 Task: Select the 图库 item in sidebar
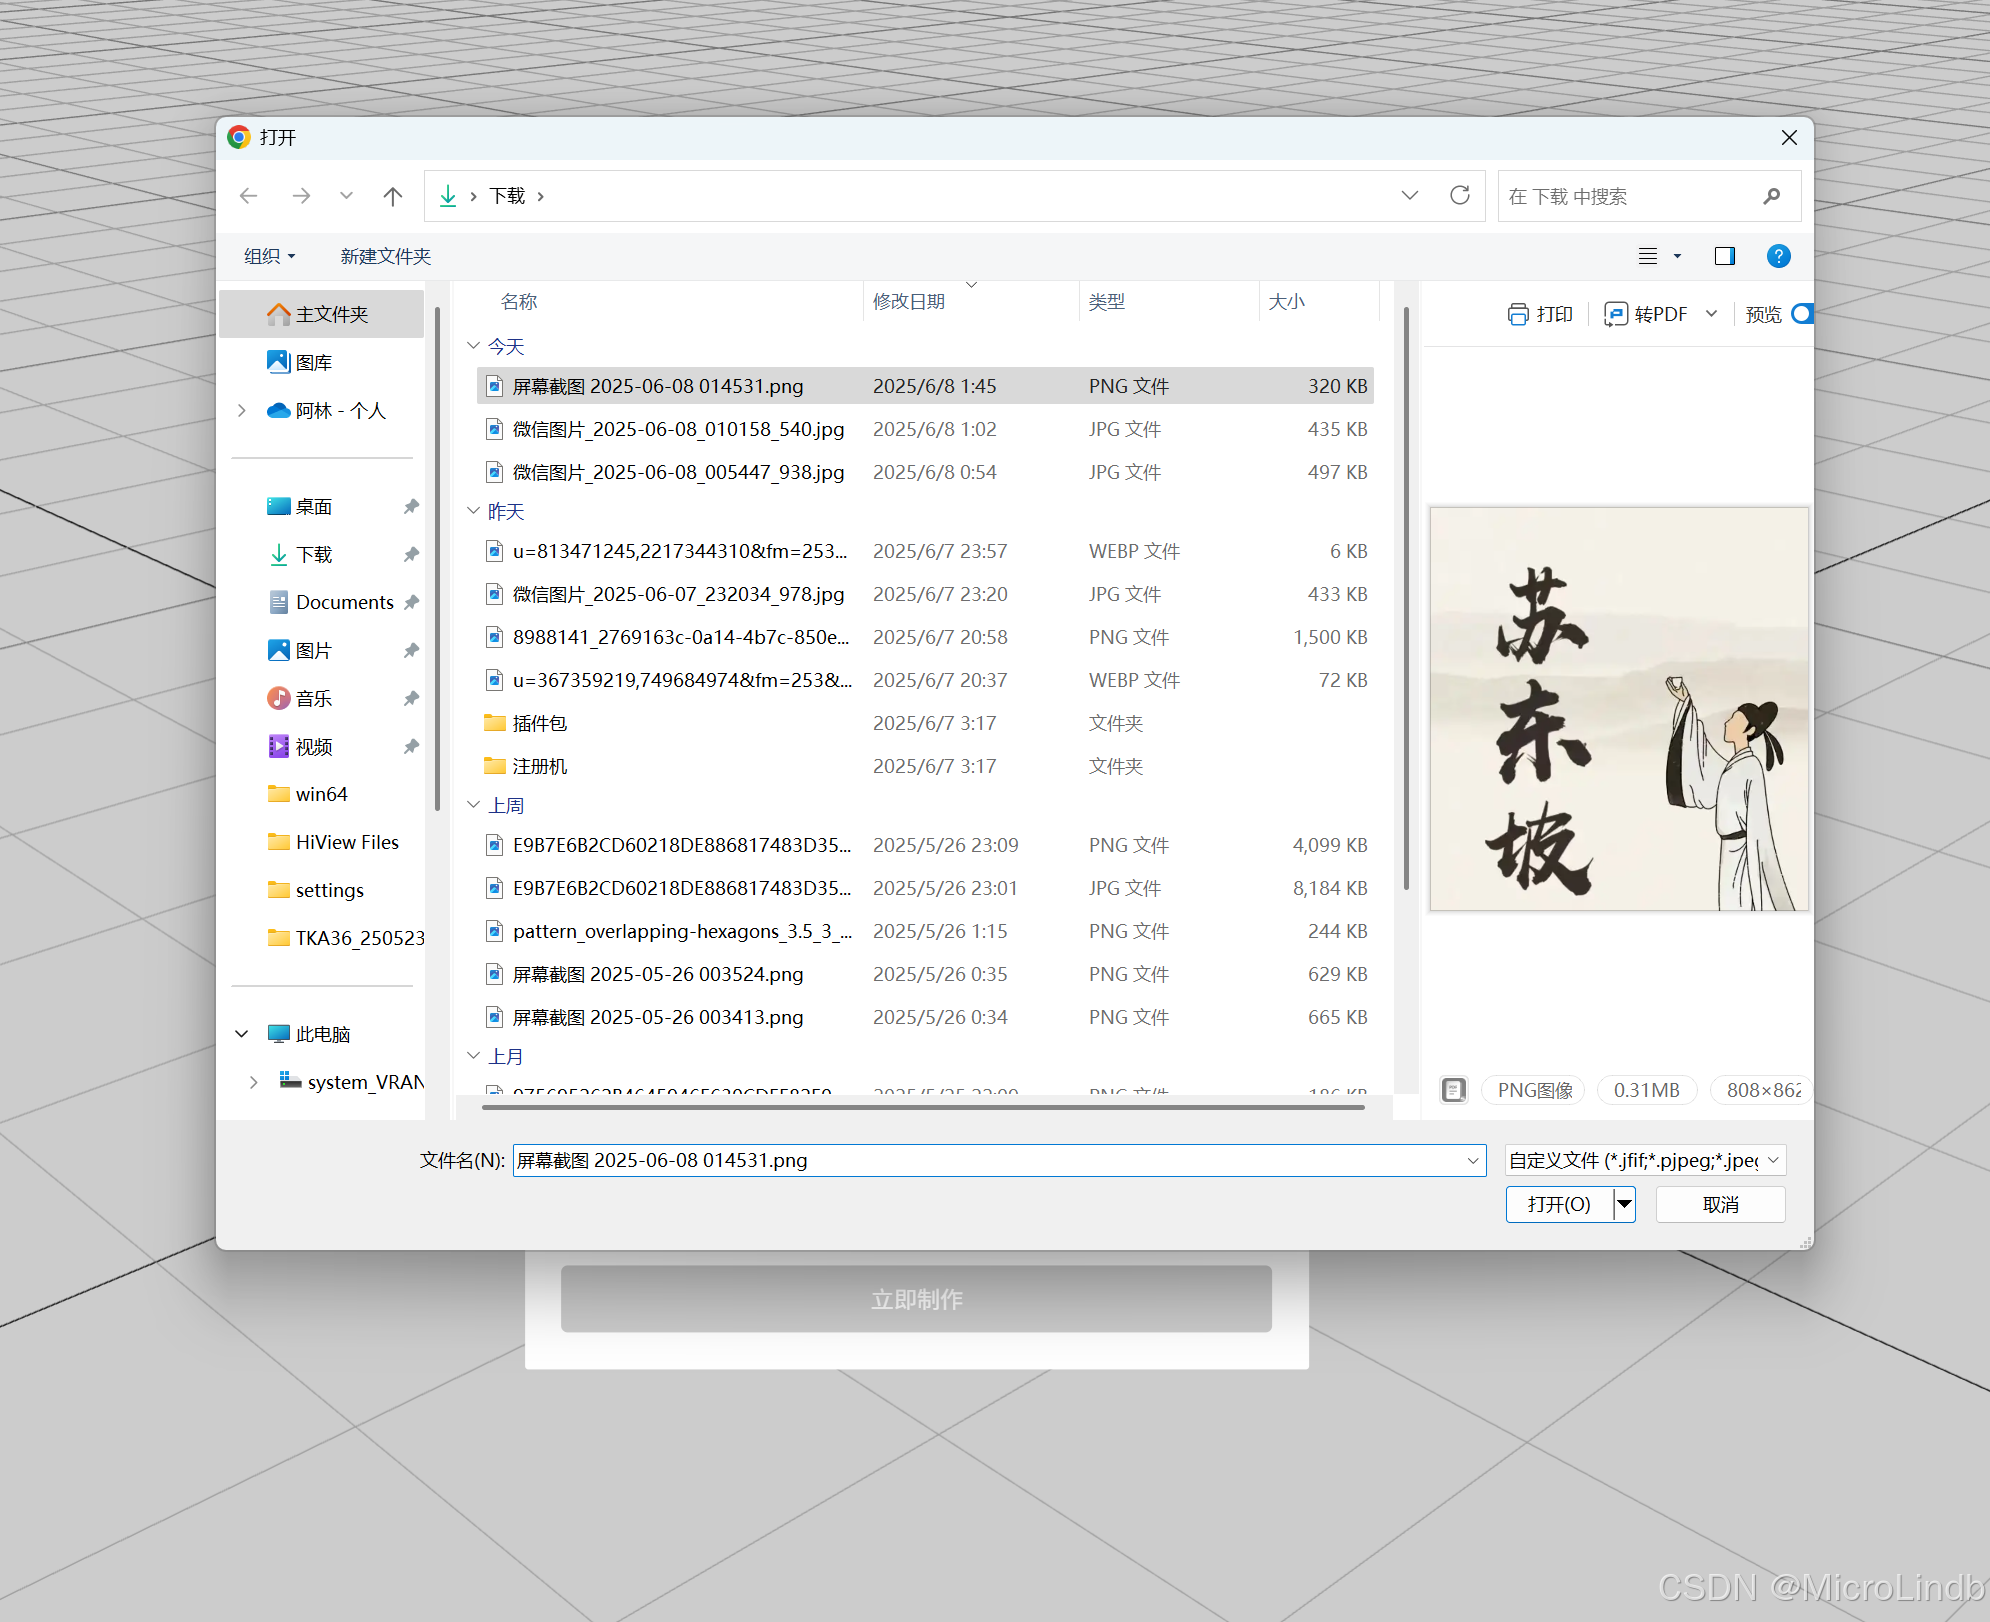coord(313,362)
